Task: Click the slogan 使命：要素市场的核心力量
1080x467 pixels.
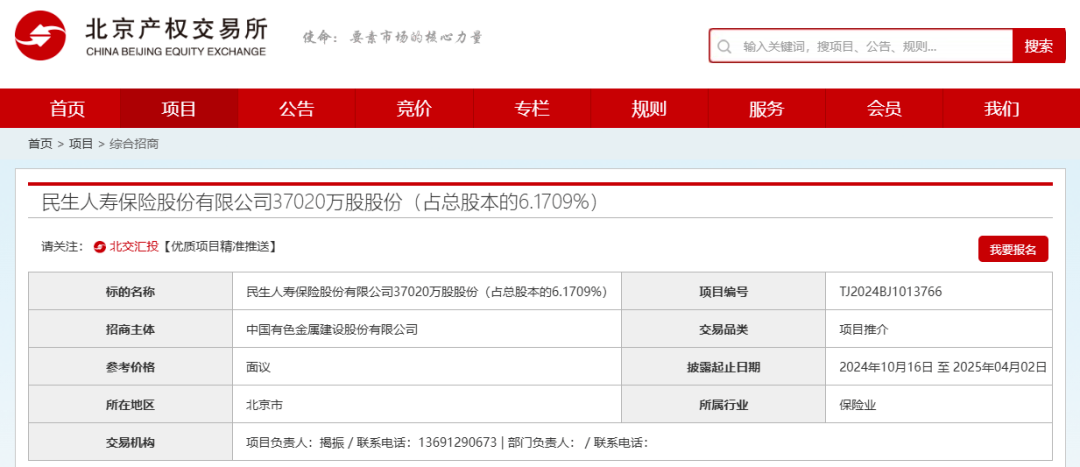Action: pos(393,37)
